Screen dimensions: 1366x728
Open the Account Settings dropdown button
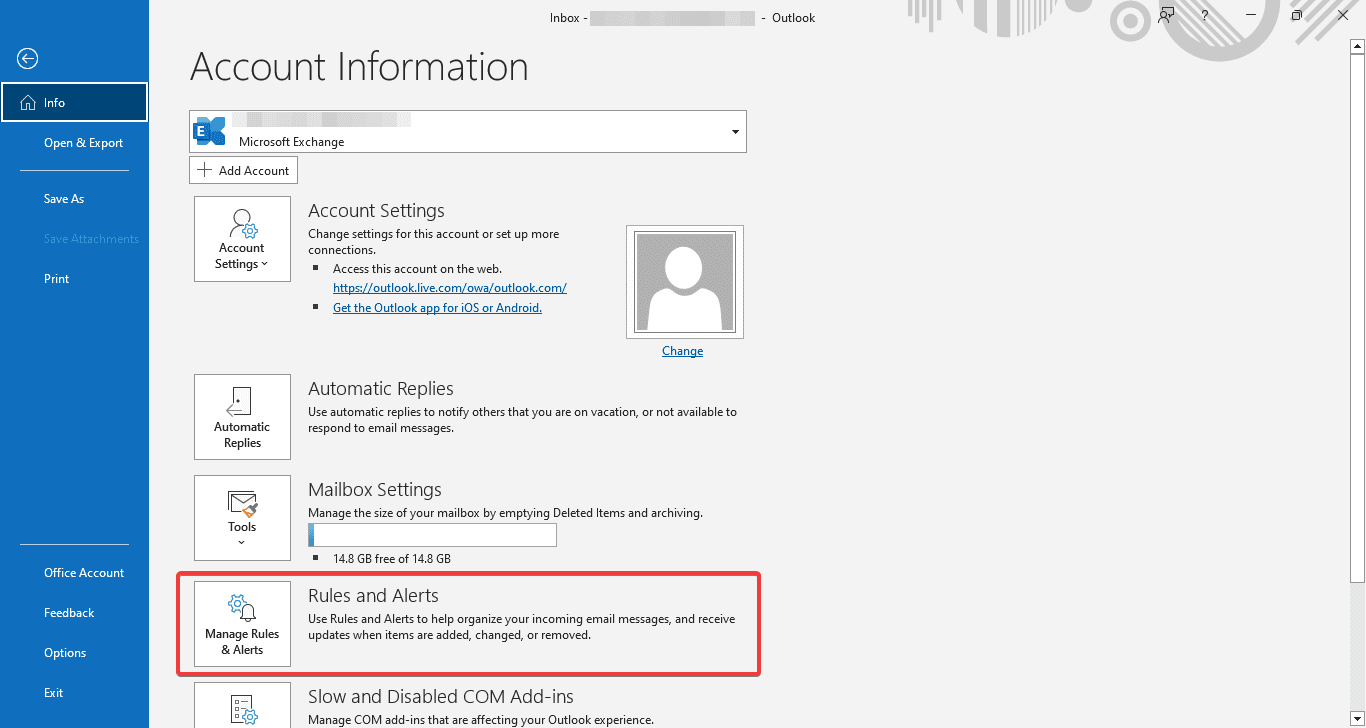(242, 239)
